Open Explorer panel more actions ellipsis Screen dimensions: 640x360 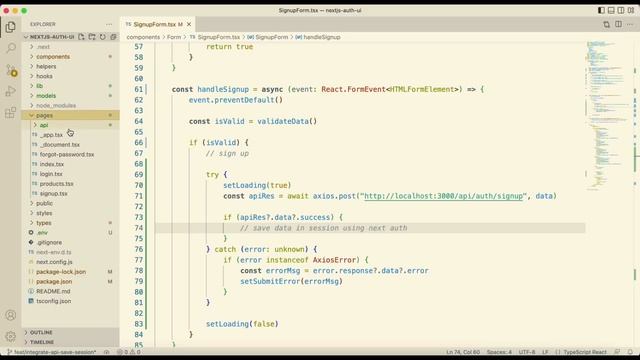pyautogui.click(x=109, y=24)
